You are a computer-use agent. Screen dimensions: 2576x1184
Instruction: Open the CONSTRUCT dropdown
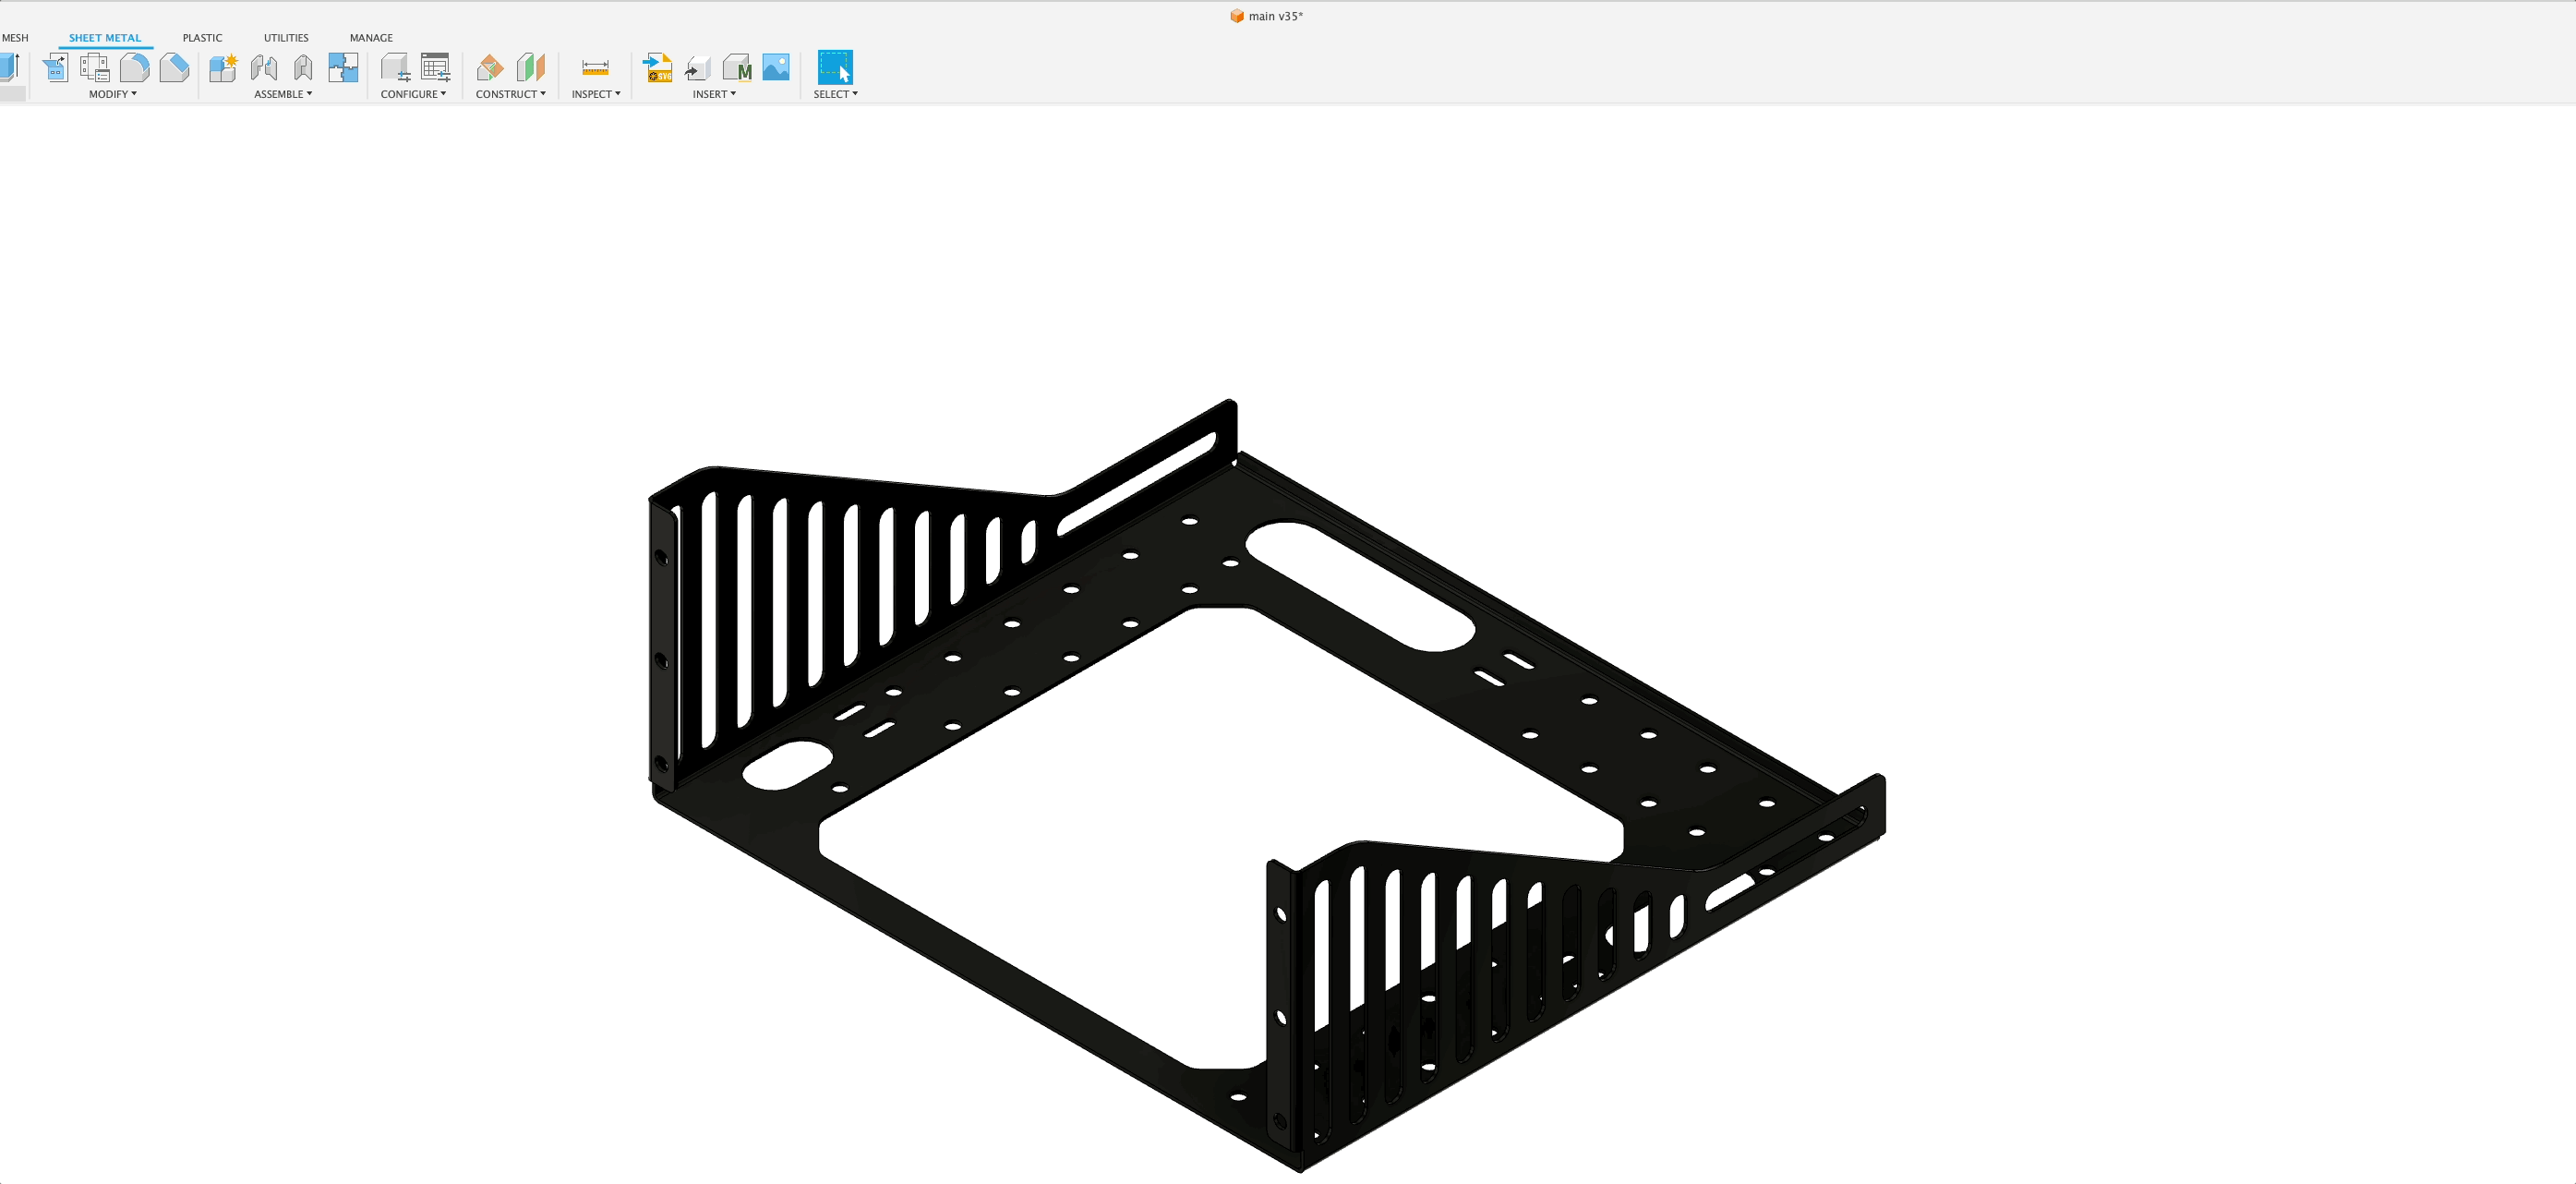pos(510,94)
